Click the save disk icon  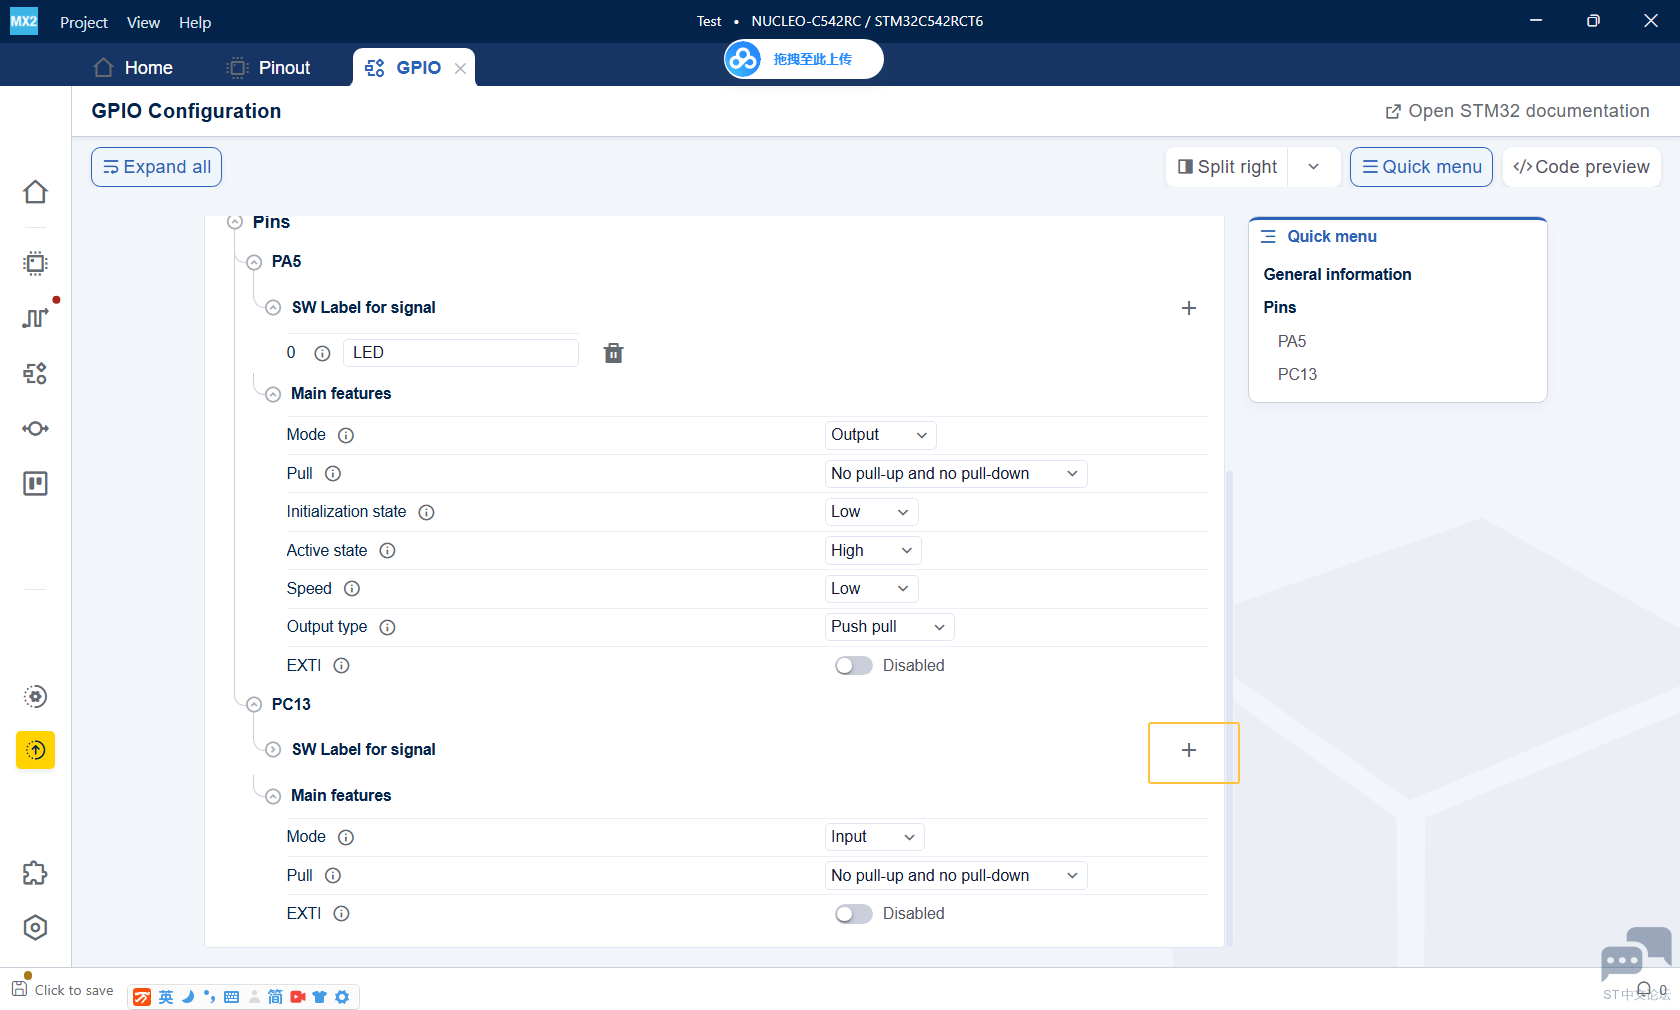[x=20, y=989]
